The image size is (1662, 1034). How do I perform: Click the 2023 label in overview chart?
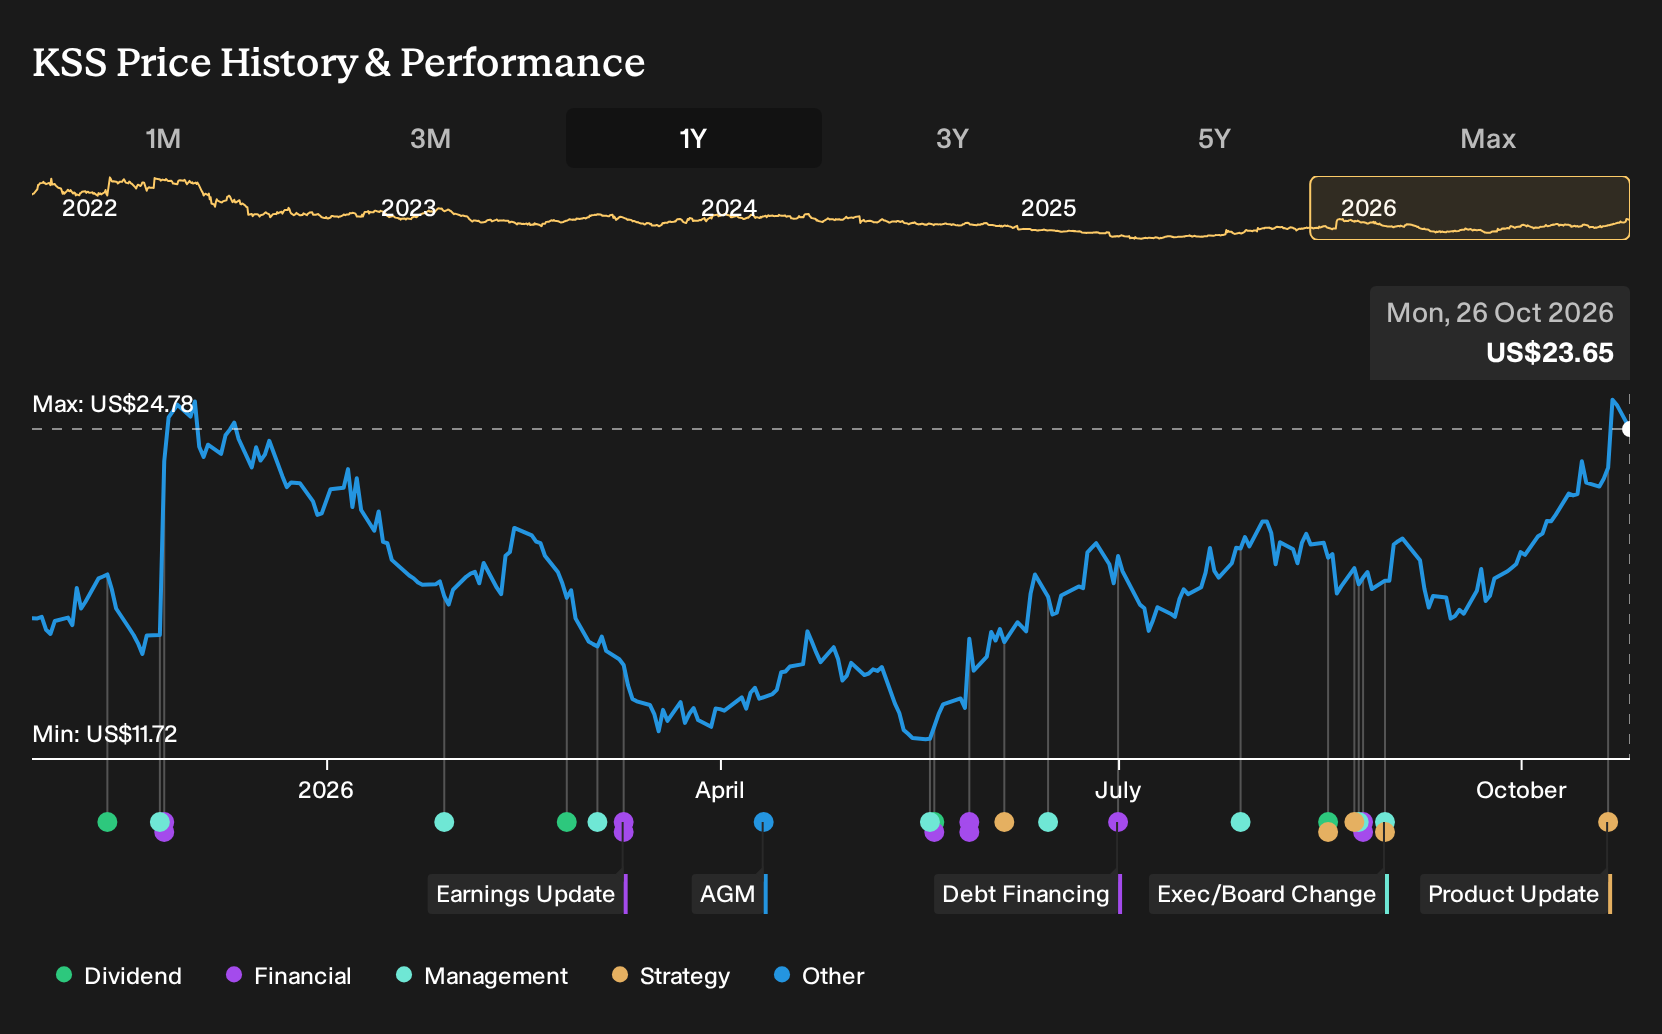(x=409, y=208)
